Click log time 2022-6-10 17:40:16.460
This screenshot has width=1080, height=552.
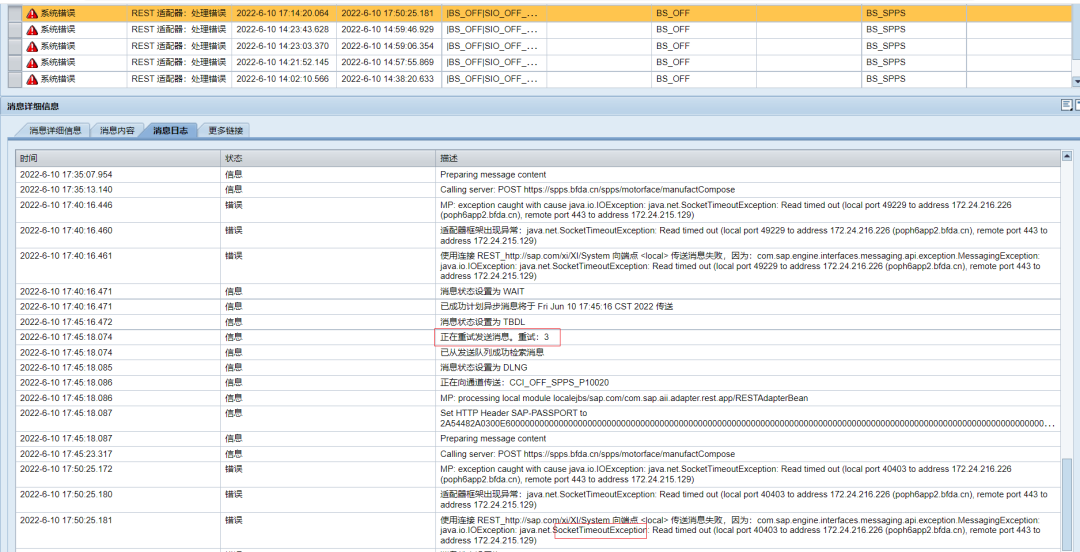click(x=65, y=231)
